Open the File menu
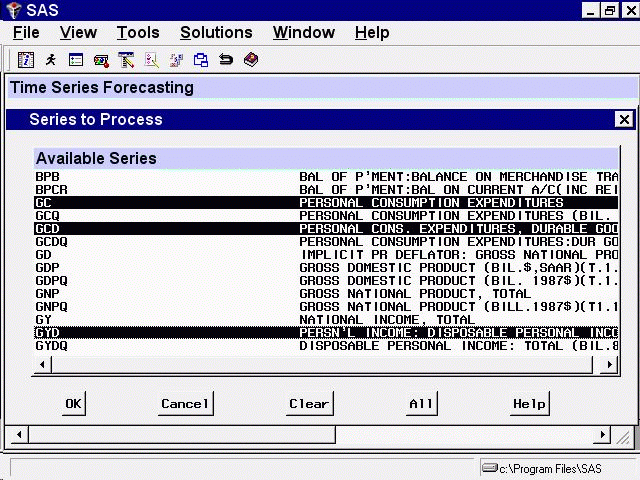 click(26, 33)
